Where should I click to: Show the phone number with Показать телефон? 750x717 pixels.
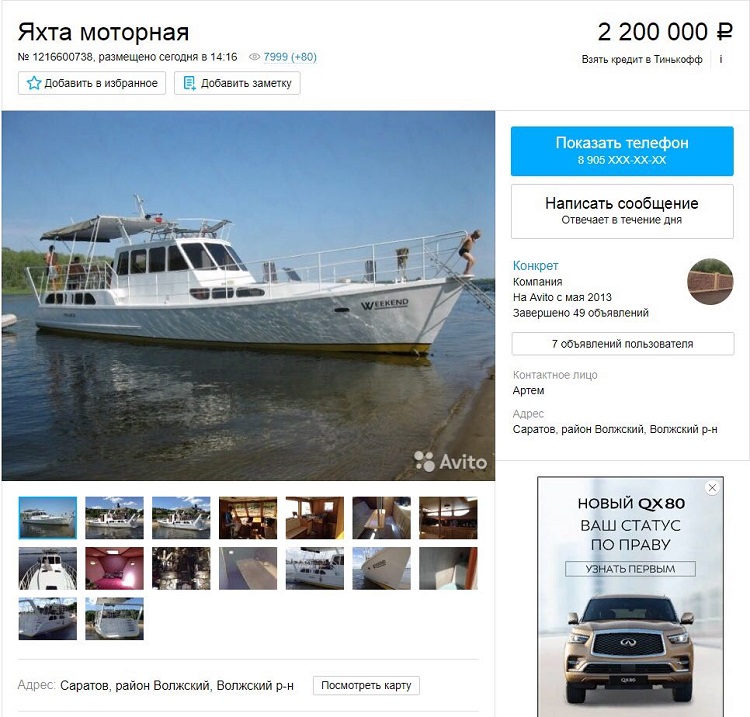(x=622, y=151)
